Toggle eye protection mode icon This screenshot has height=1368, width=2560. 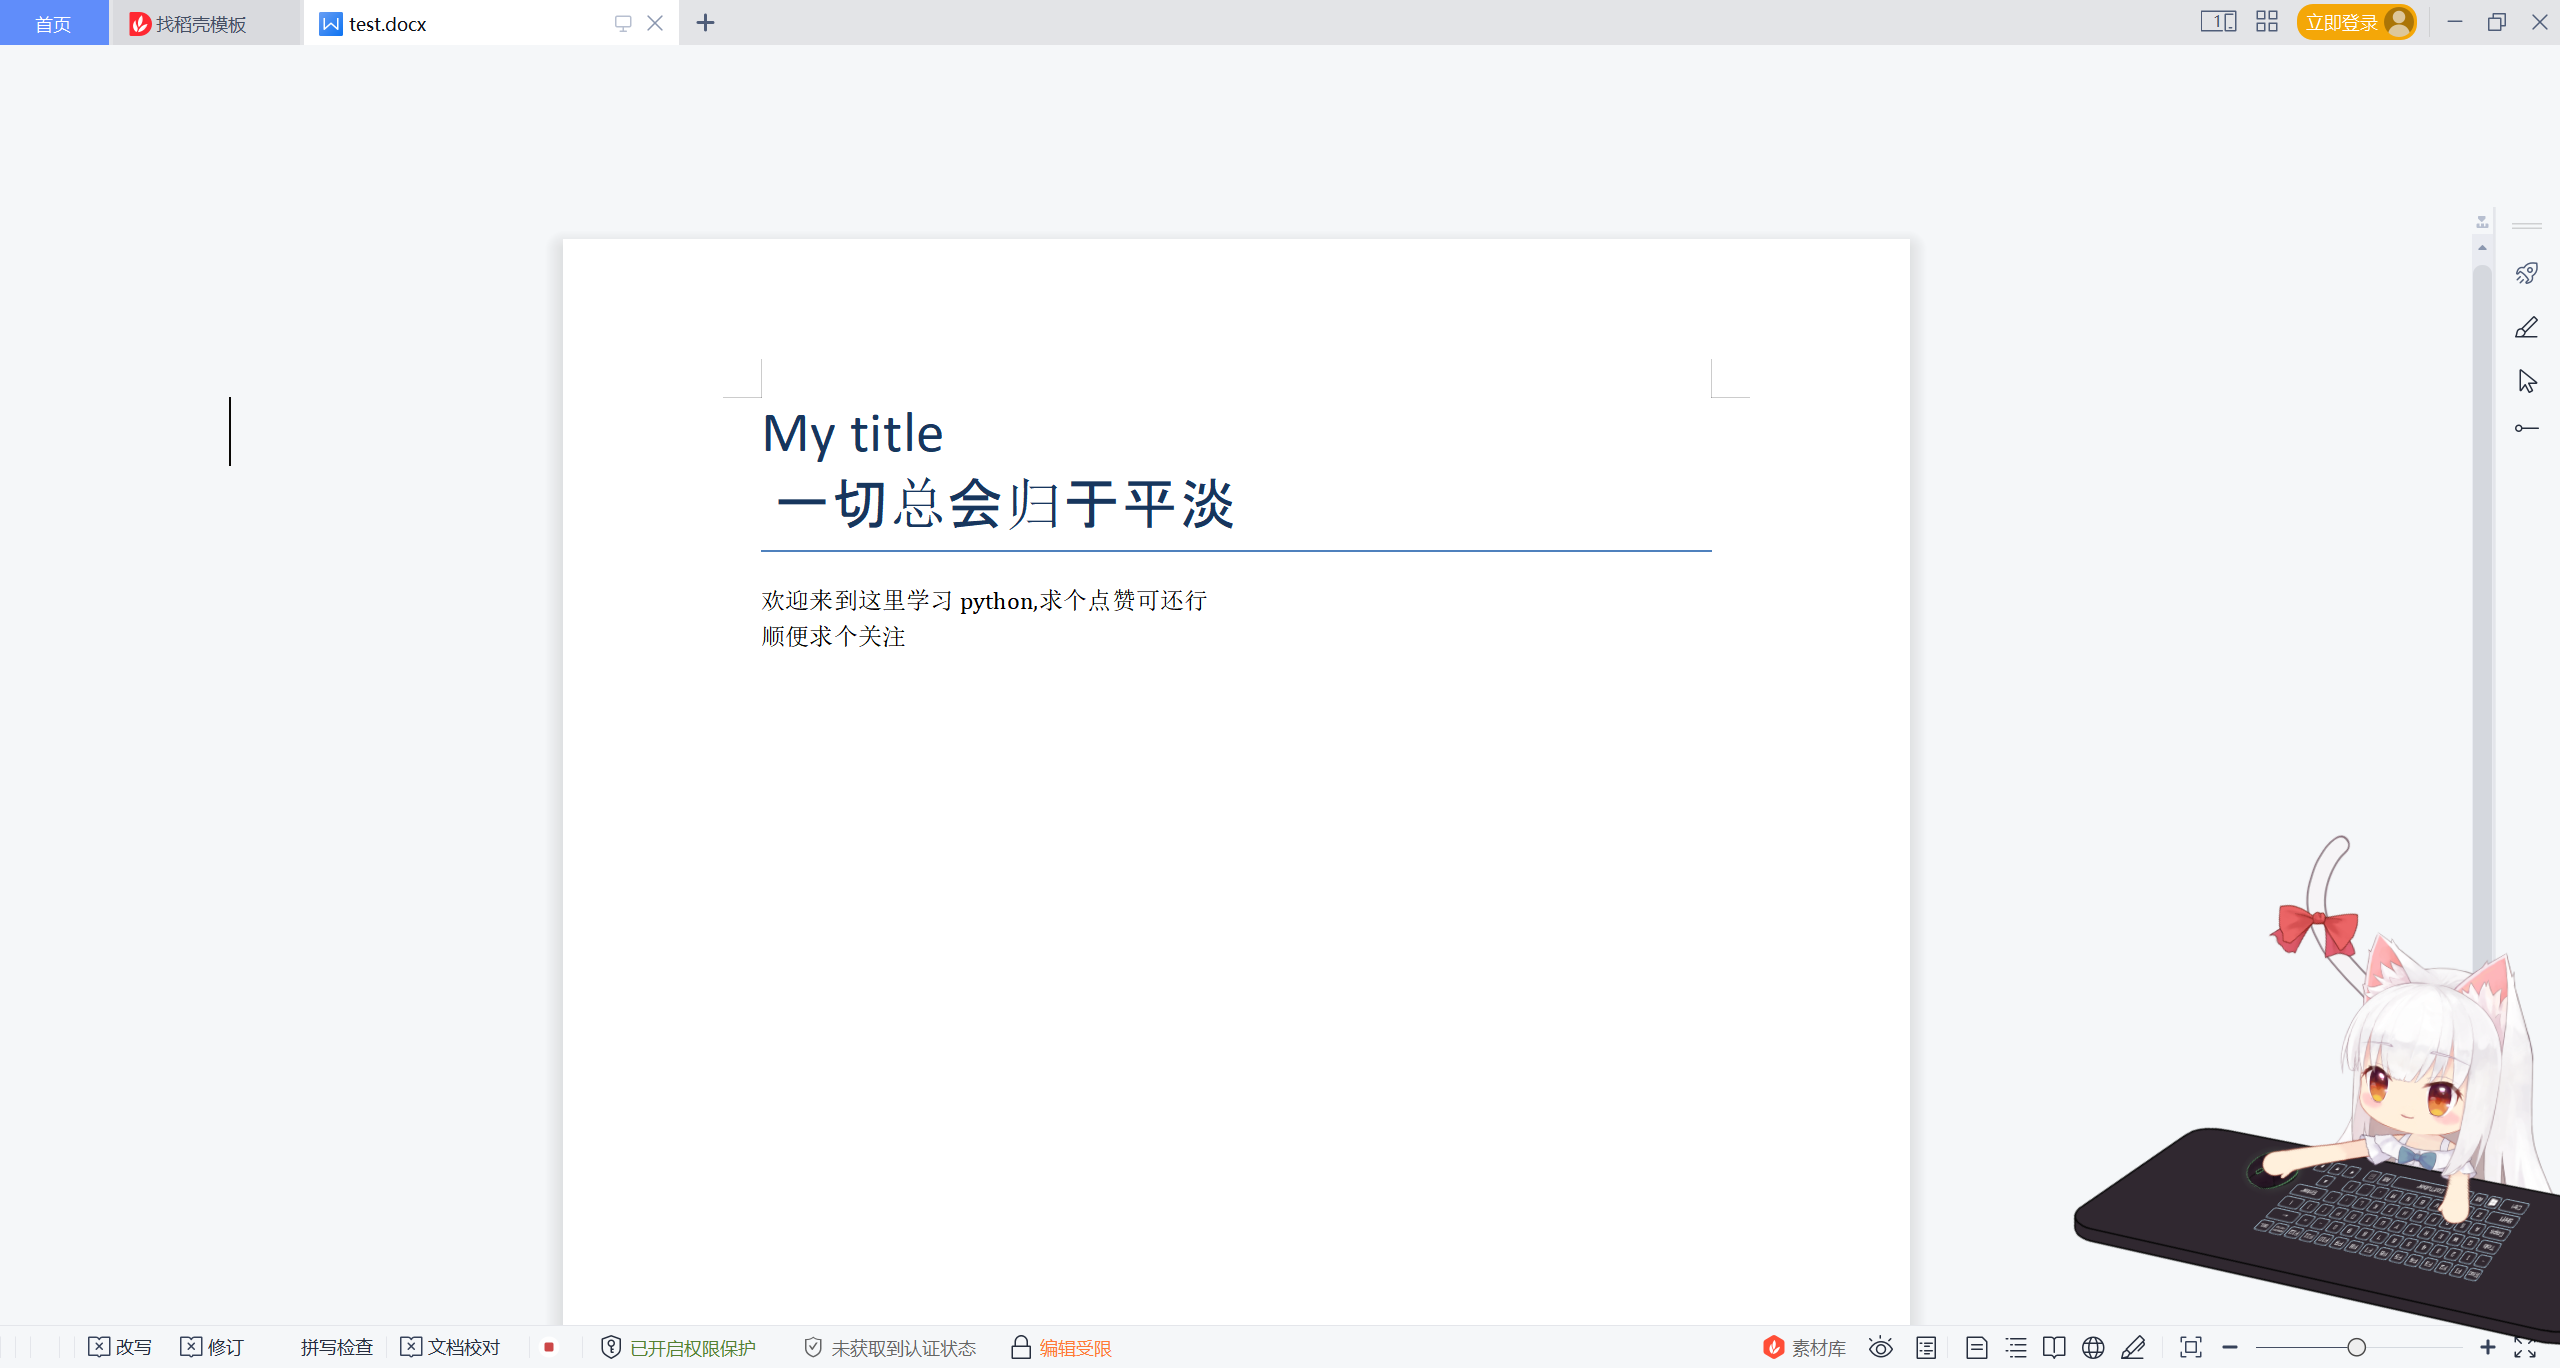pyautogui.click(x=1881, y=1348)
